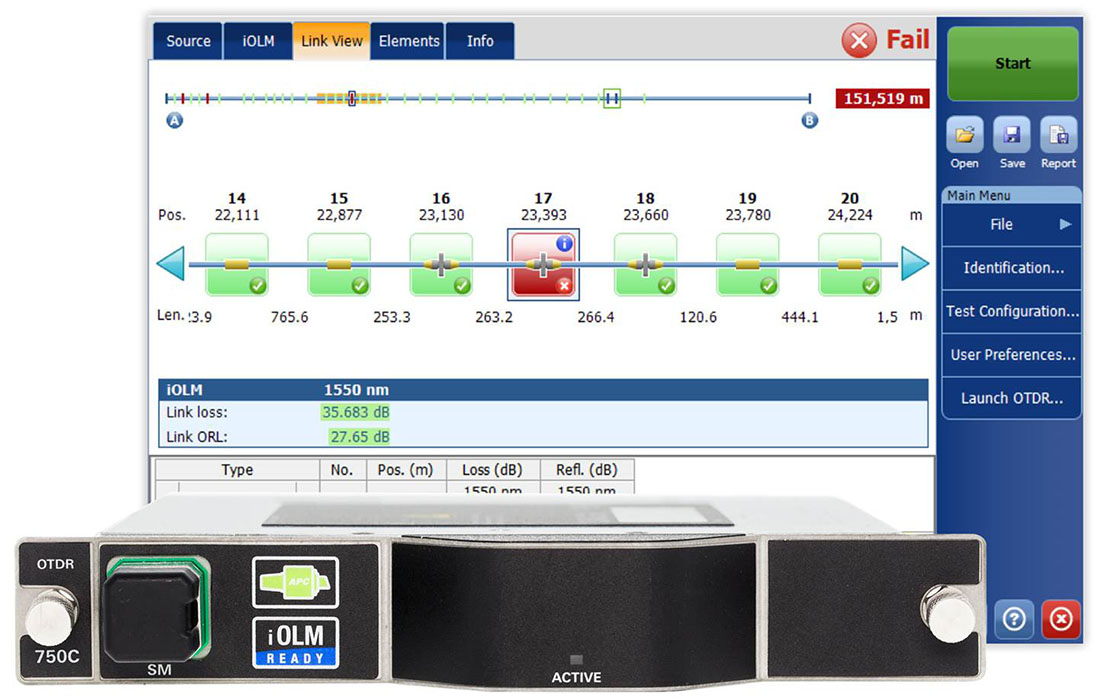Image resolution: width=1098 pixels, height=700 pixels.
Task: Select element 20 splice icon
Action: (x=849, y=264)
